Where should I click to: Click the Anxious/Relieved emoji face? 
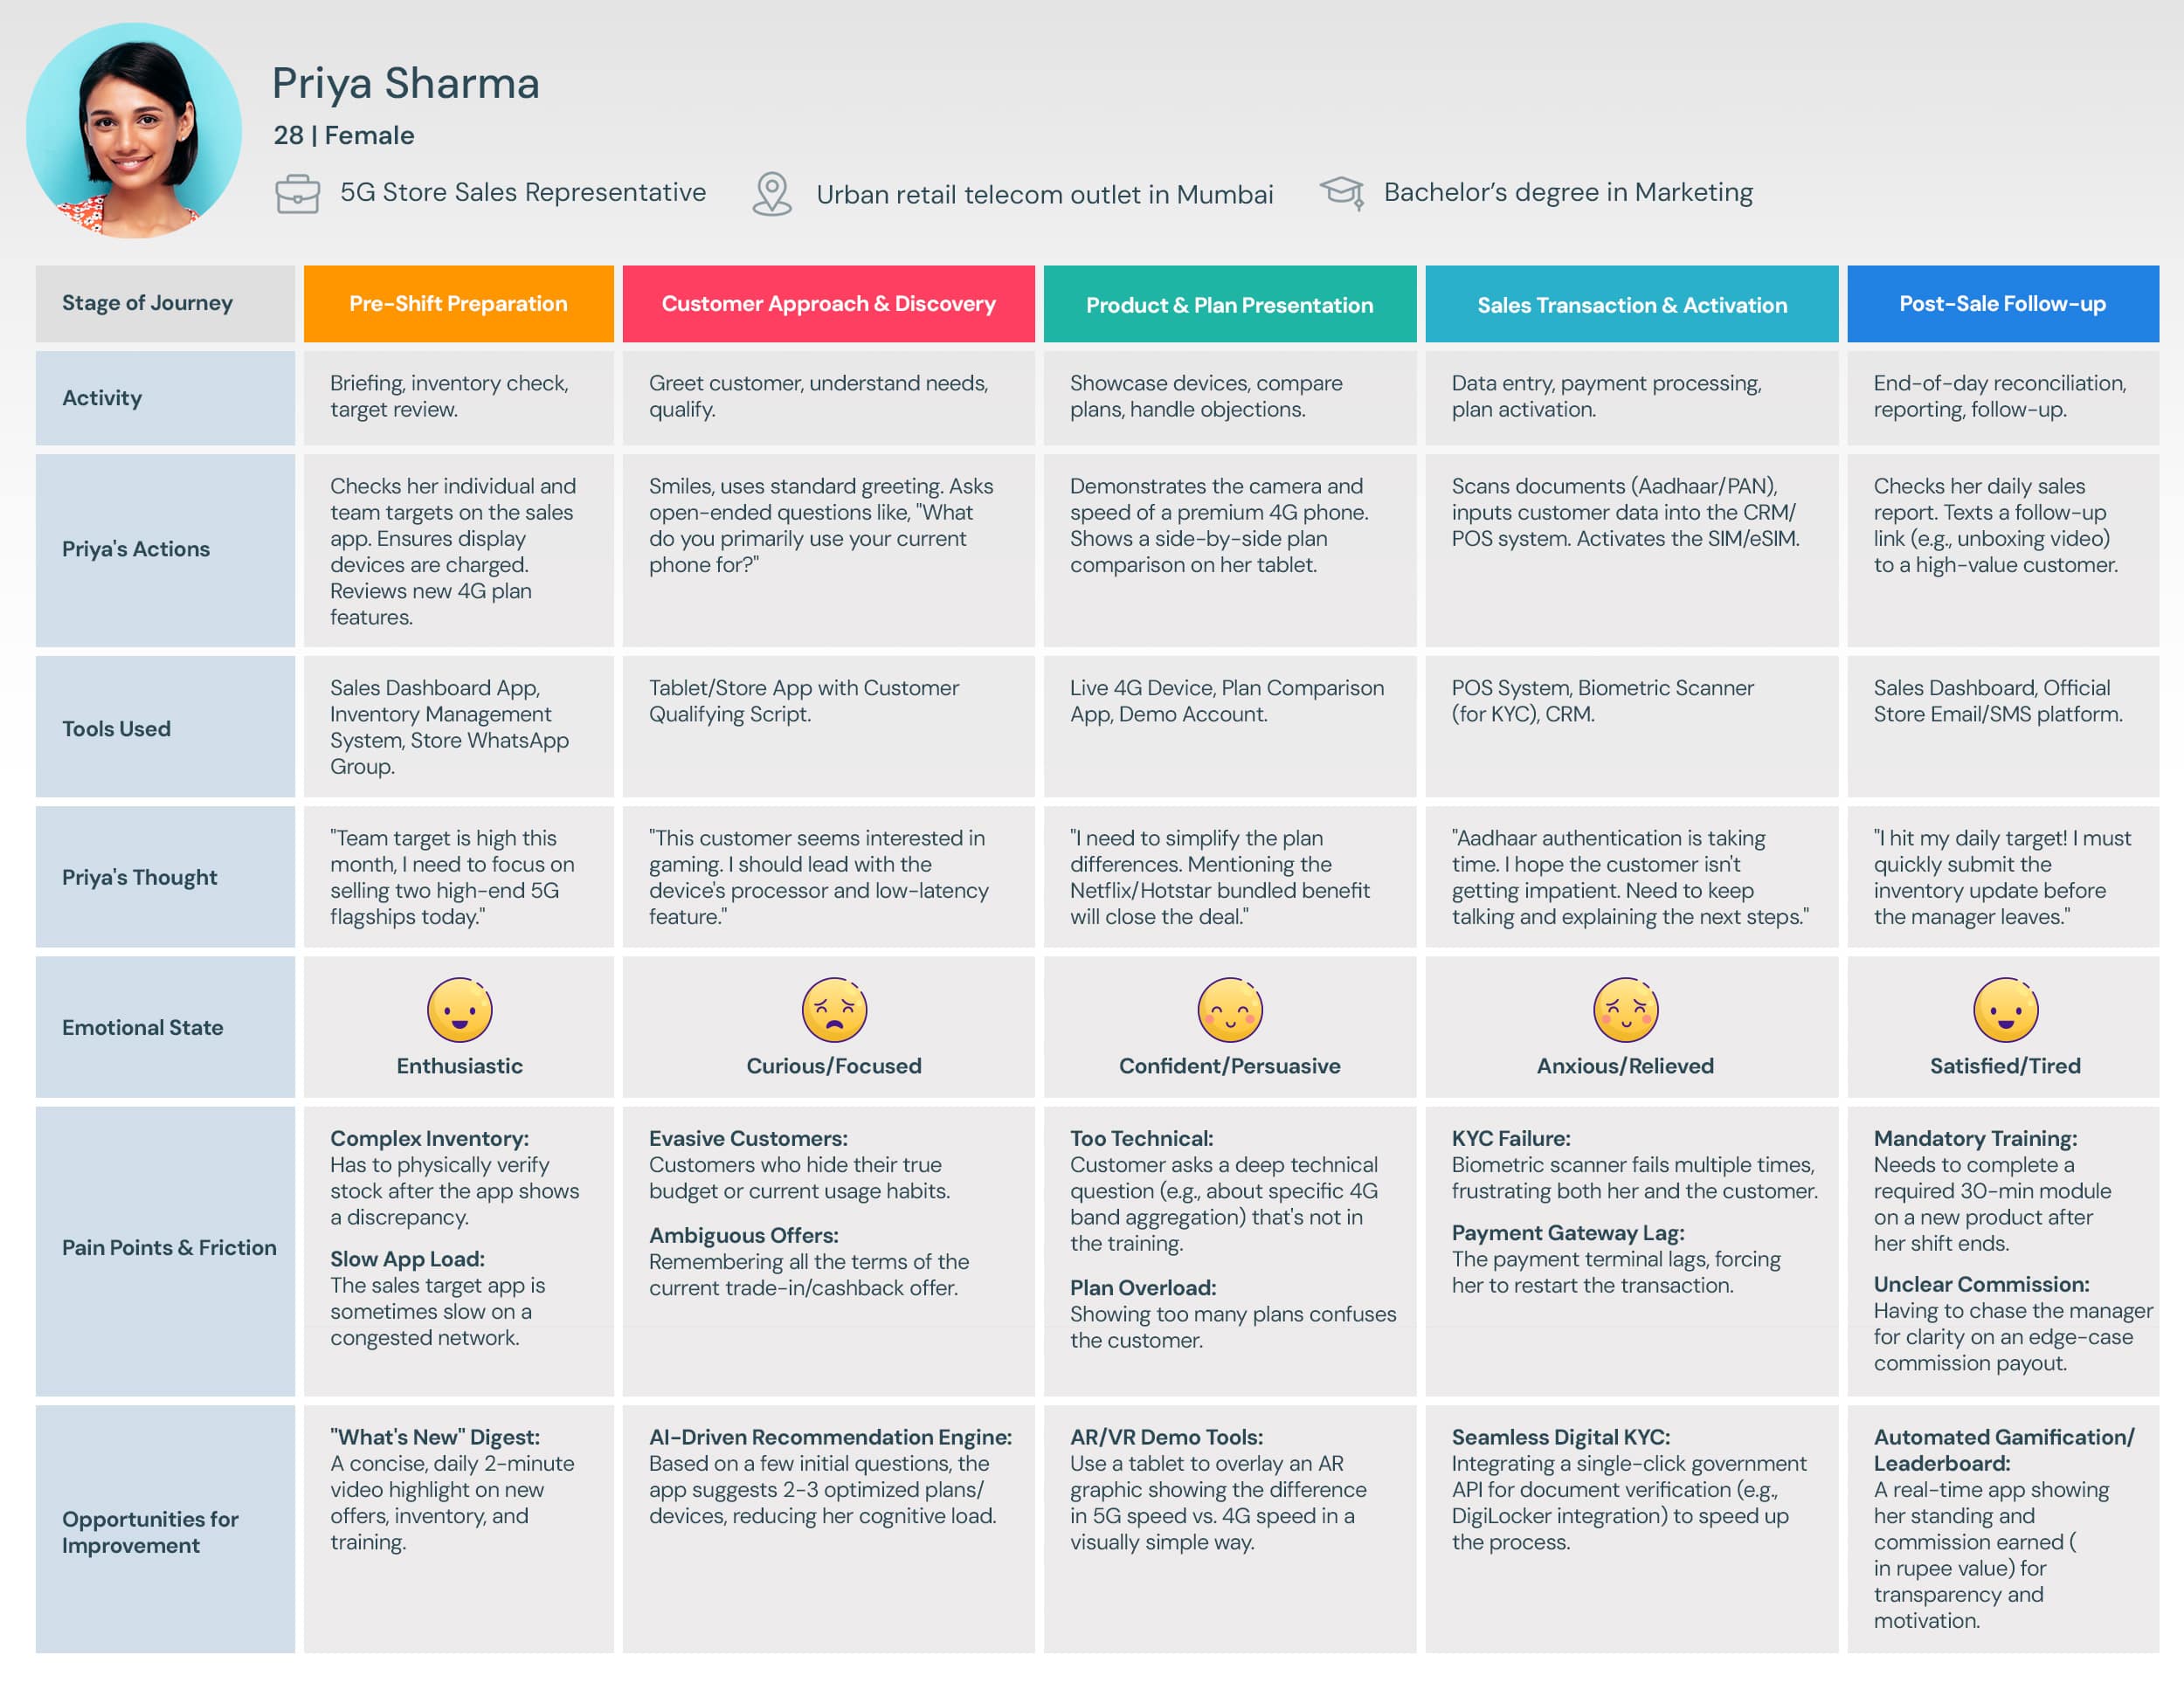[x=1624, y=1009]
